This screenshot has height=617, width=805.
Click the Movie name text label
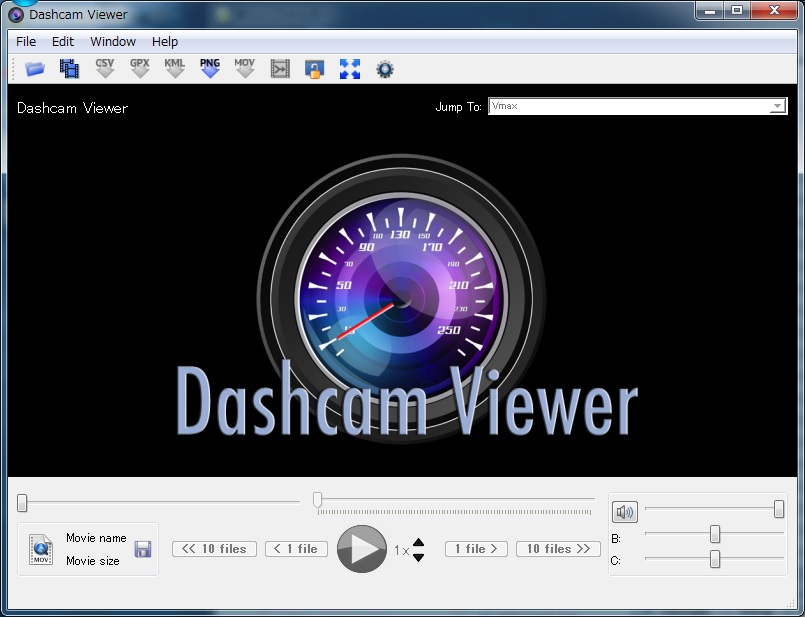pyautogui.click(x=96, y=538)
